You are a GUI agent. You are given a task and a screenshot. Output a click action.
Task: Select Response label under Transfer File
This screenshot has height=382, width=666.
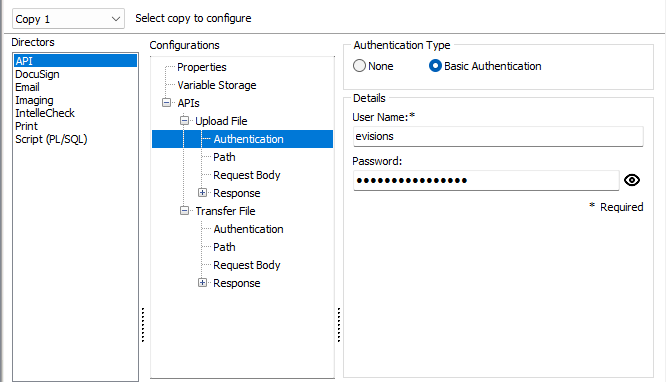[x=237, y=283]
